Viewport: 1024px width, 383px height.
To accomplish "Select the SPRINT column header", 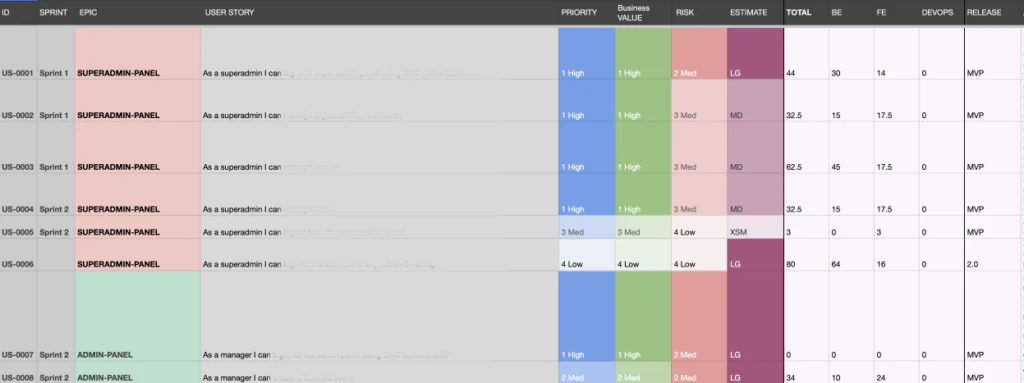I will 53,12.
